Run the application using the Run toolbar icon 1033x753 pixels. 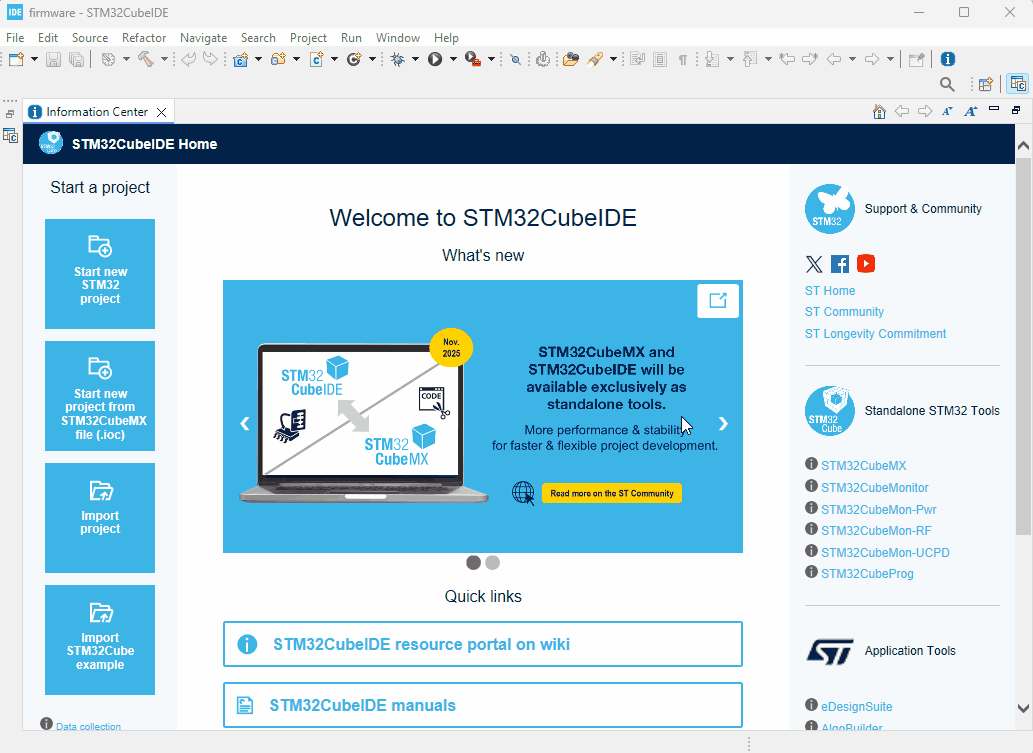(x=435, y=59)
